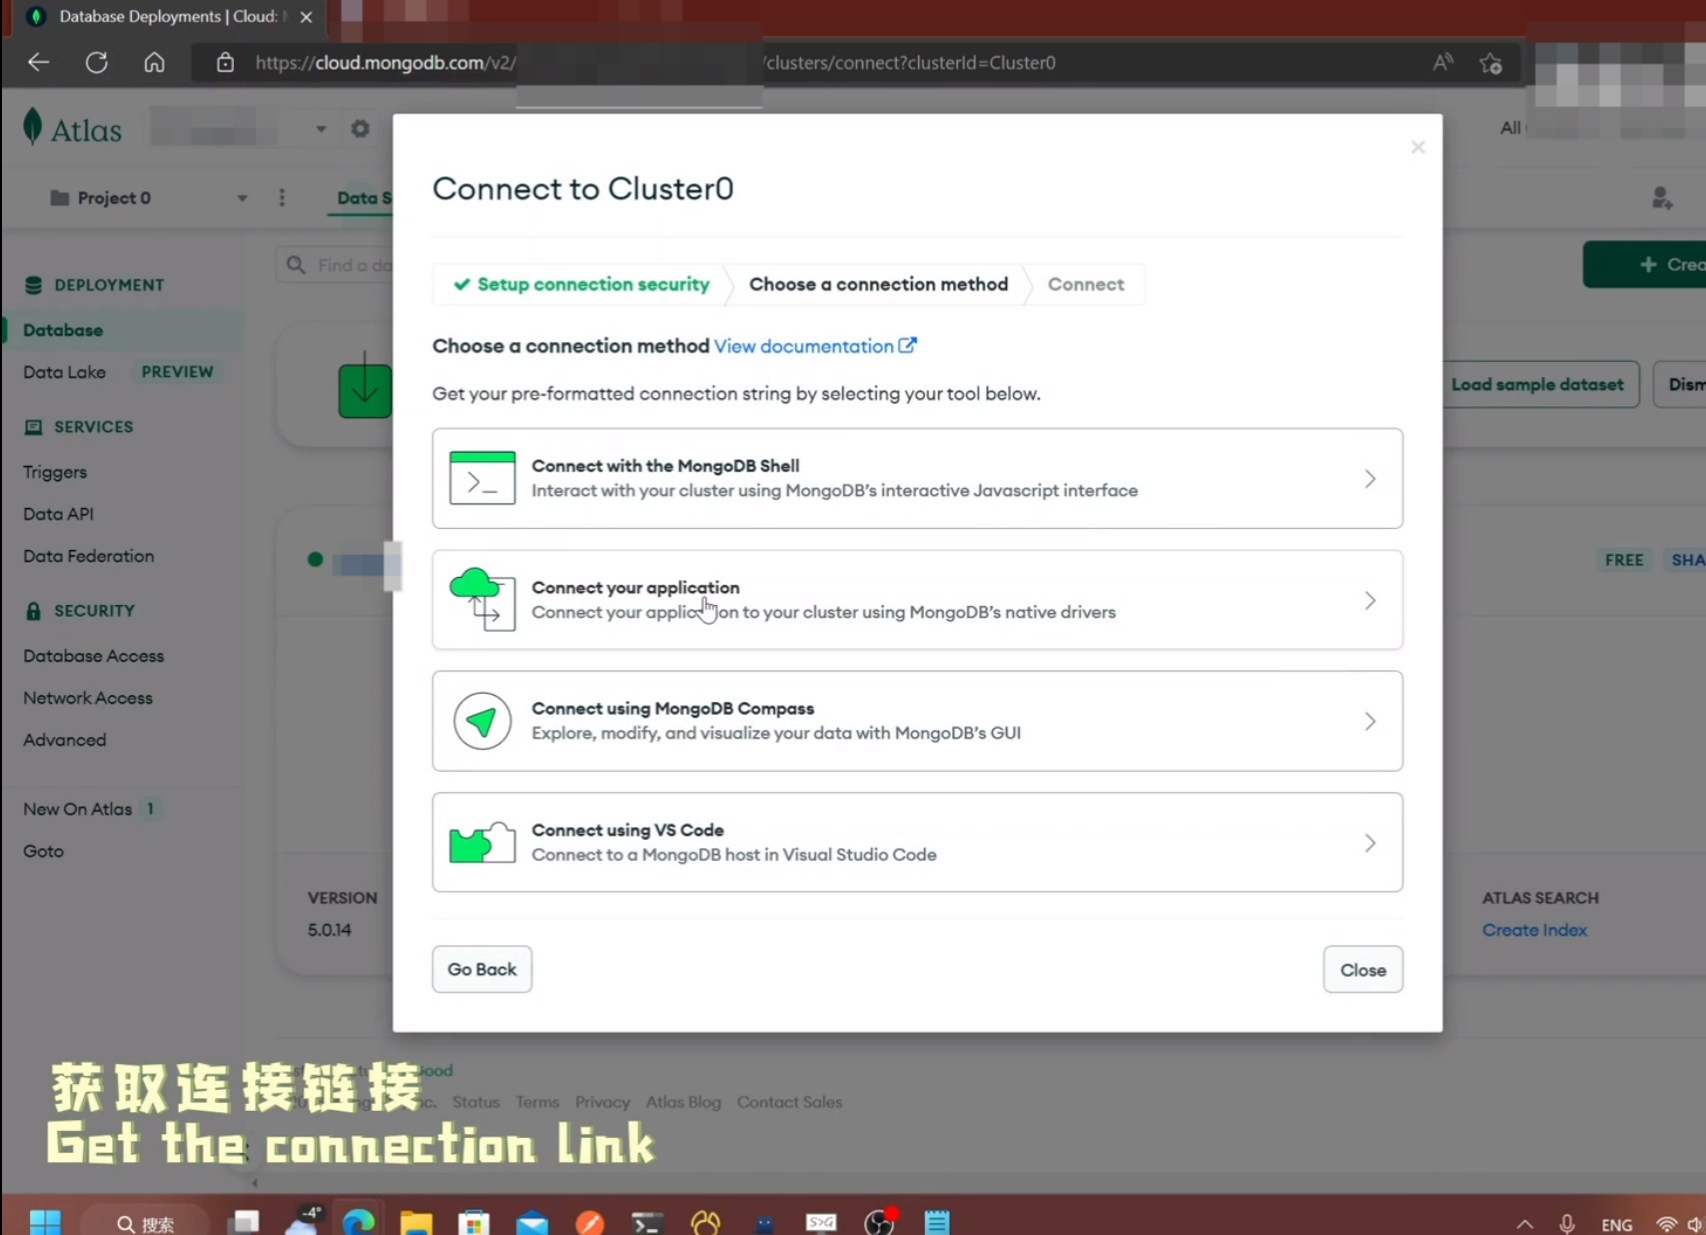This screenshot has height=1235, width=1706.
Task: Click the ENG language indicator
Action: click(1616, 1224)
